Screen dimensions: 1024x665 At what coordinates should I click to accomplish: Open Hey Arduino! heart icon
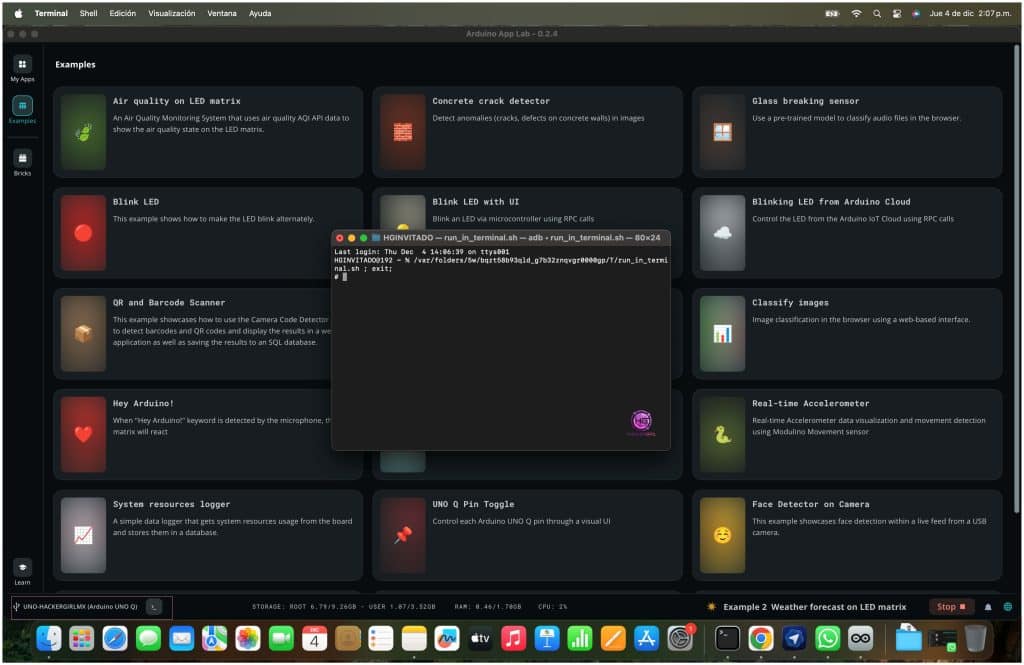83,434
